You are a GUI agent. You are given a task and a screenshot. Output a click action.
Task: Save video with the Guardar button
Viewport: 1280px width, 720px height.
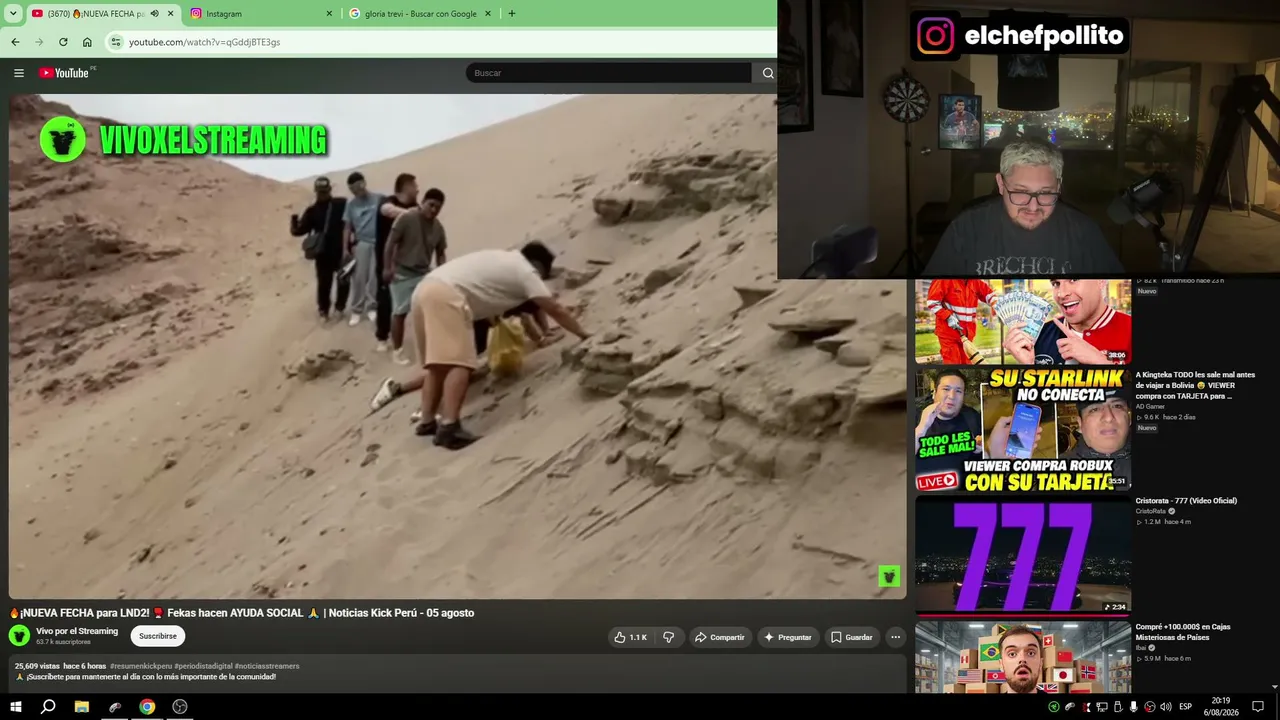[852, 637]
